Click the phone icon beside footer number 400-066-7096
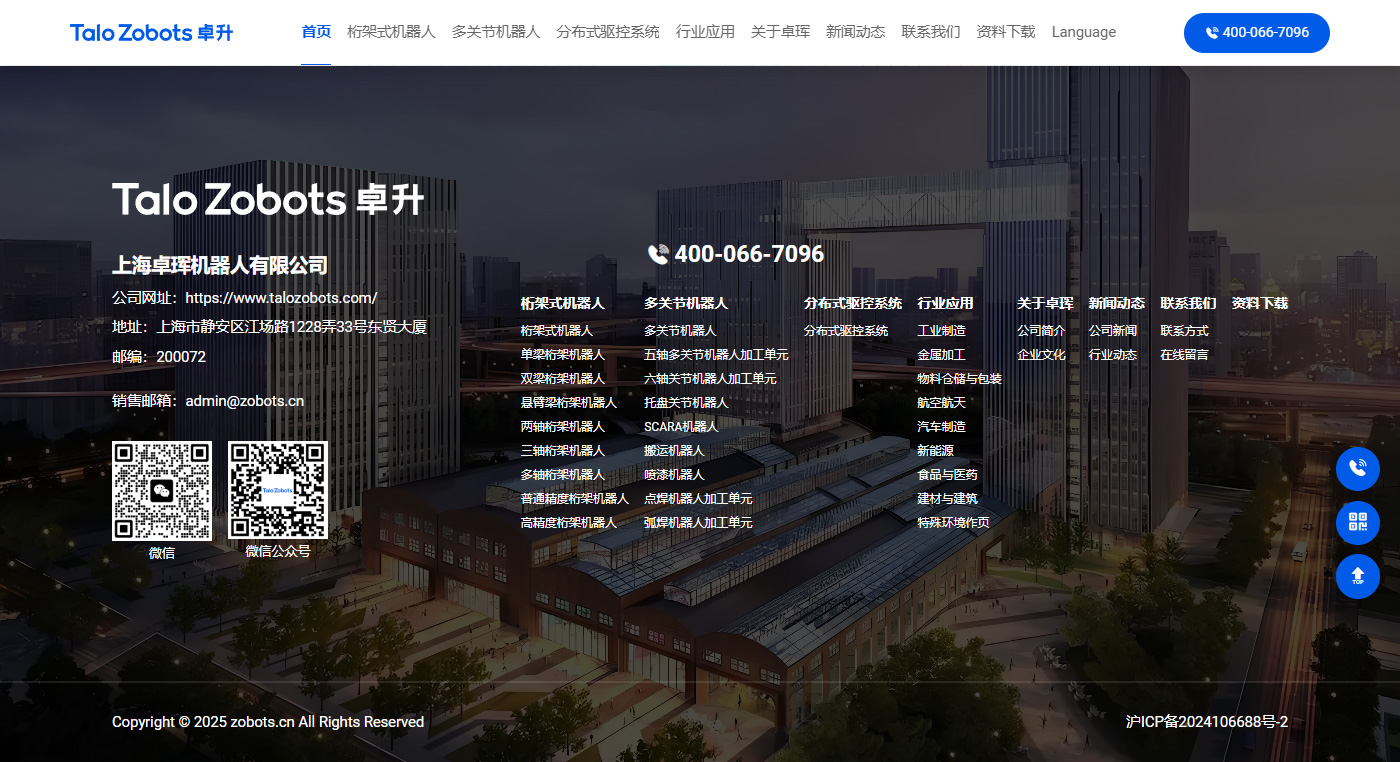 [657, 254]
